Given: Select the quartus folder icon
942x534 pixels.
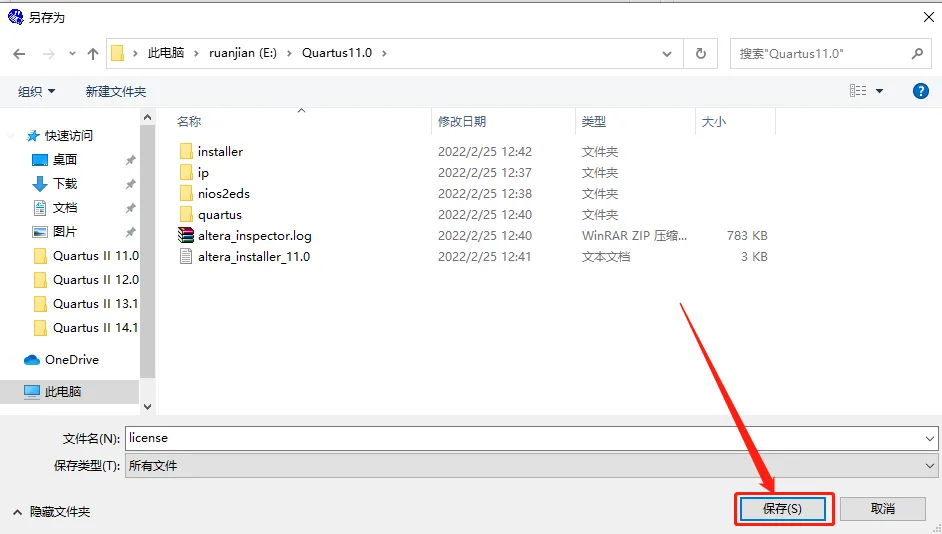Looking at the screenshot, I should click(x=186, y=214).
